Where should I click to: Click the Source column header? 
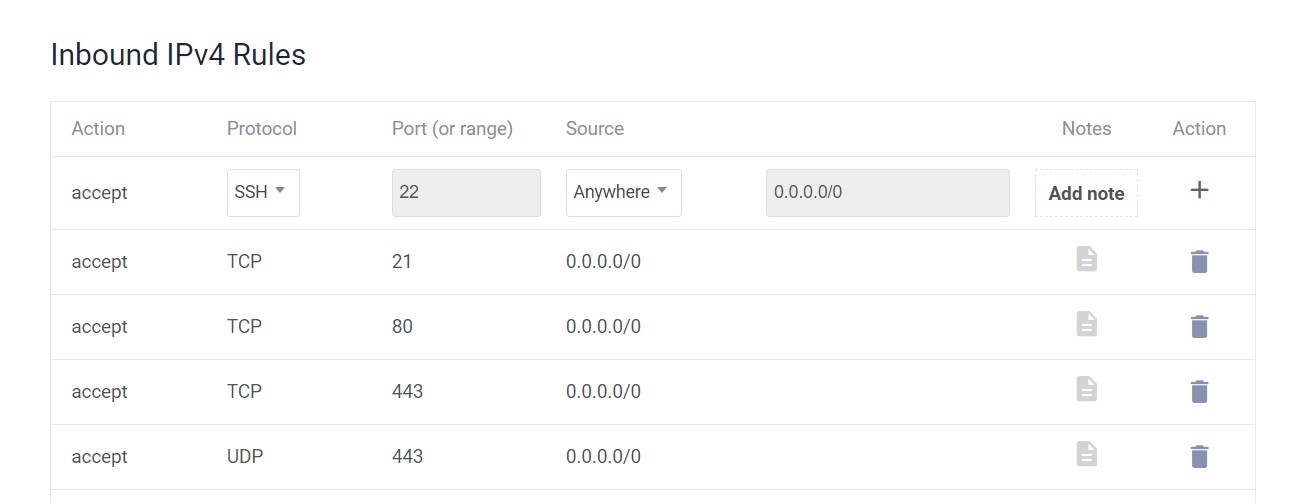click(595, 129)
